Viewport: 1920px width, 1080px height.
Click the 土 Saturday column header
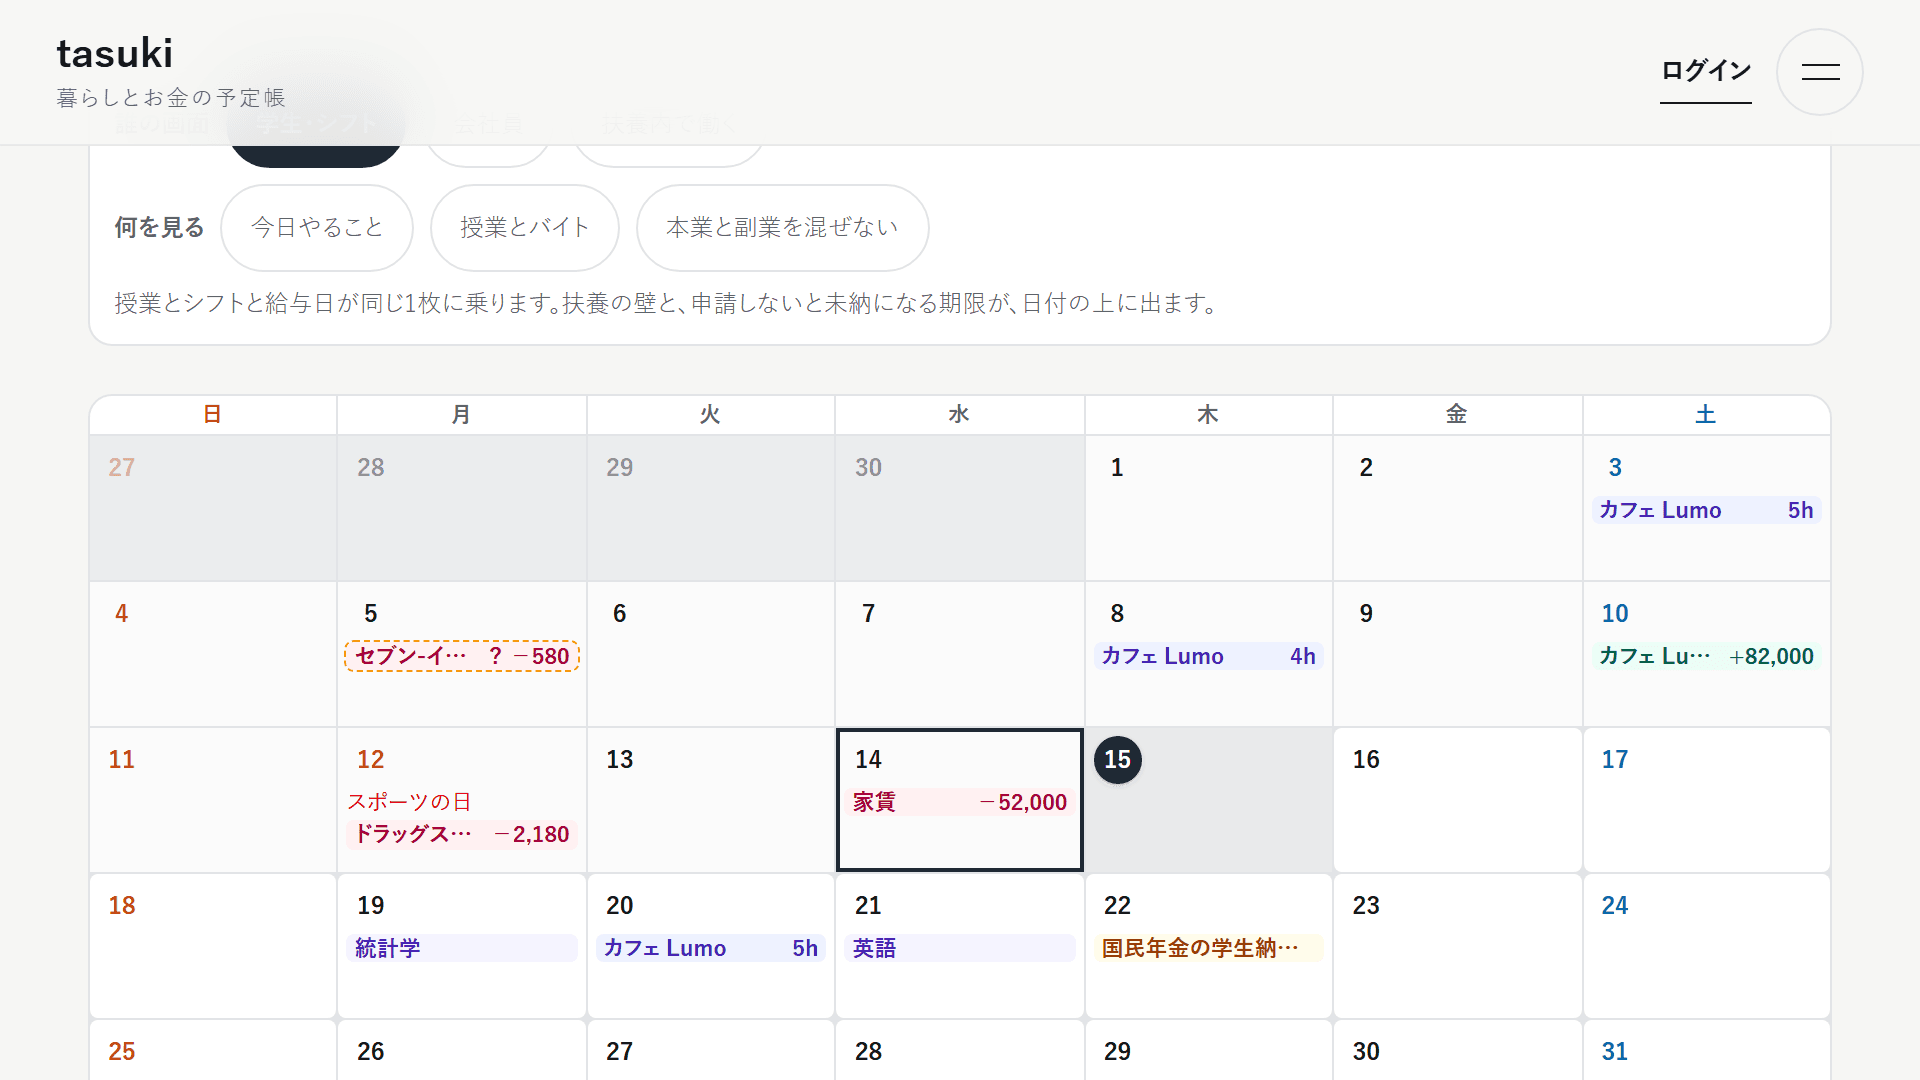[x=1706, y=415]
